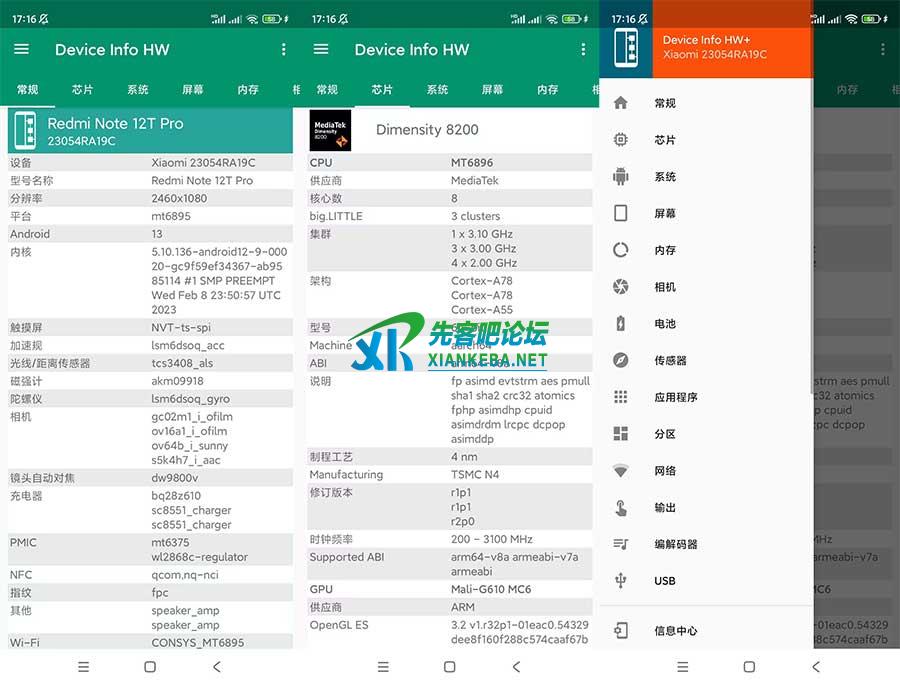Select the 网络 Wi-Fi icon in drawer
Image resolution: width=900 pixels, height=685 pixels.
coord(621,471)
